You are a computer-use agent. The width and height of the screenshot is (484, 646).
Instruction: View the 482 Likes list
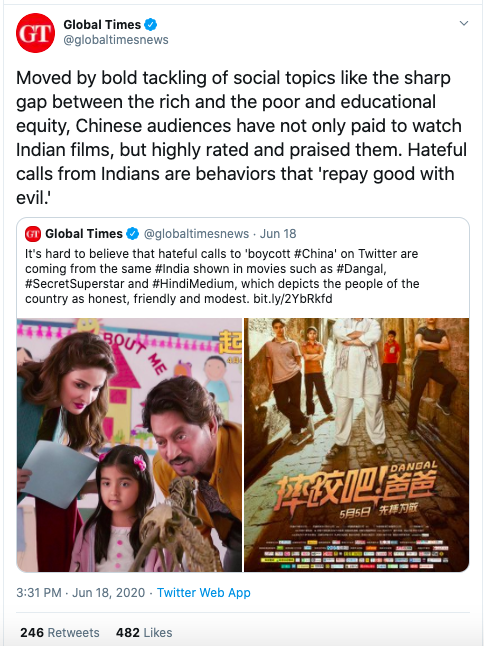click(144, 632)
